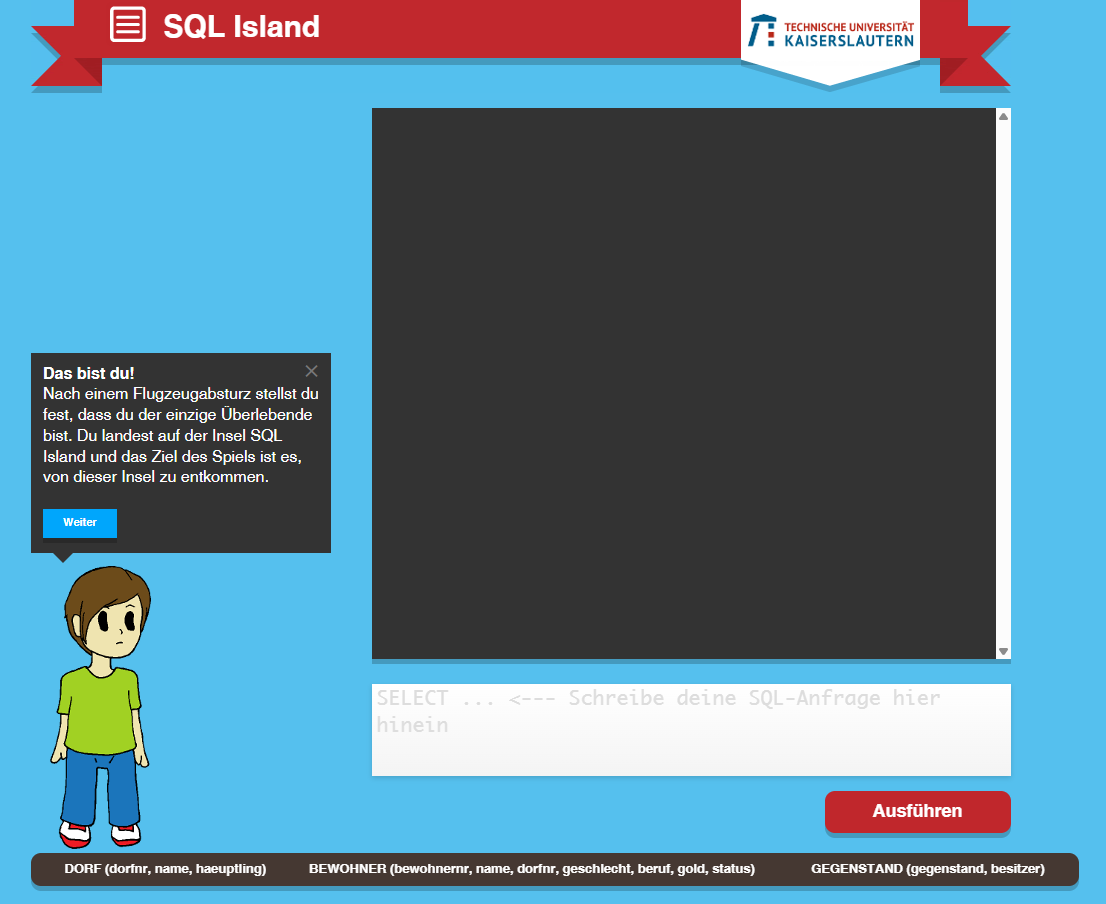
Task: Close the 'Das bist du!' speech bubble
Action: (x=311, y=371)
